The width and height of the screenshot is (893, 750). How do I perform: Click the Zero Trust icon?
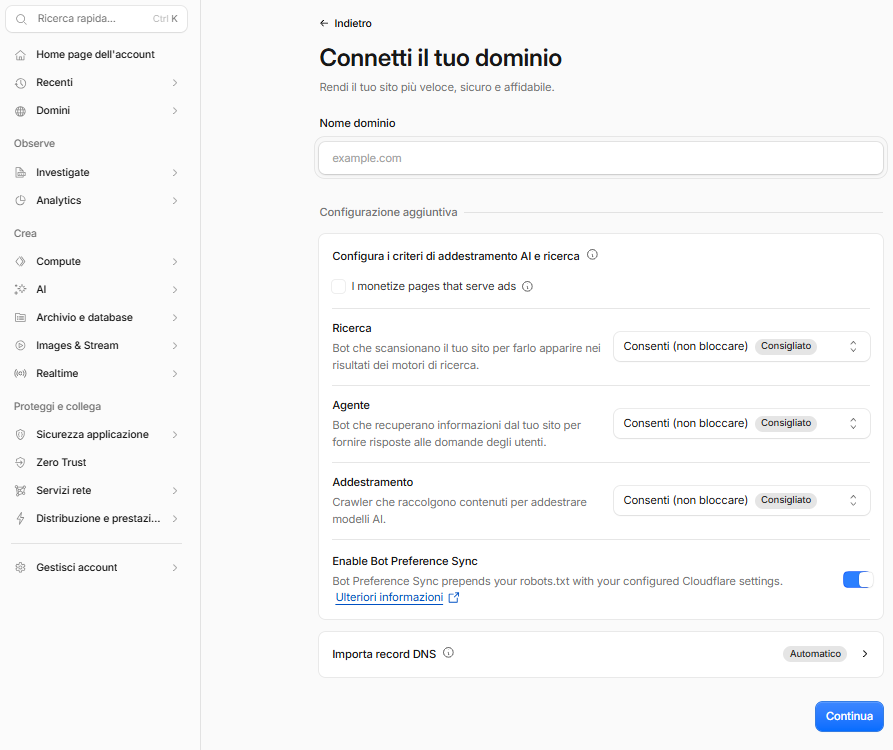(x=21, y=462)
